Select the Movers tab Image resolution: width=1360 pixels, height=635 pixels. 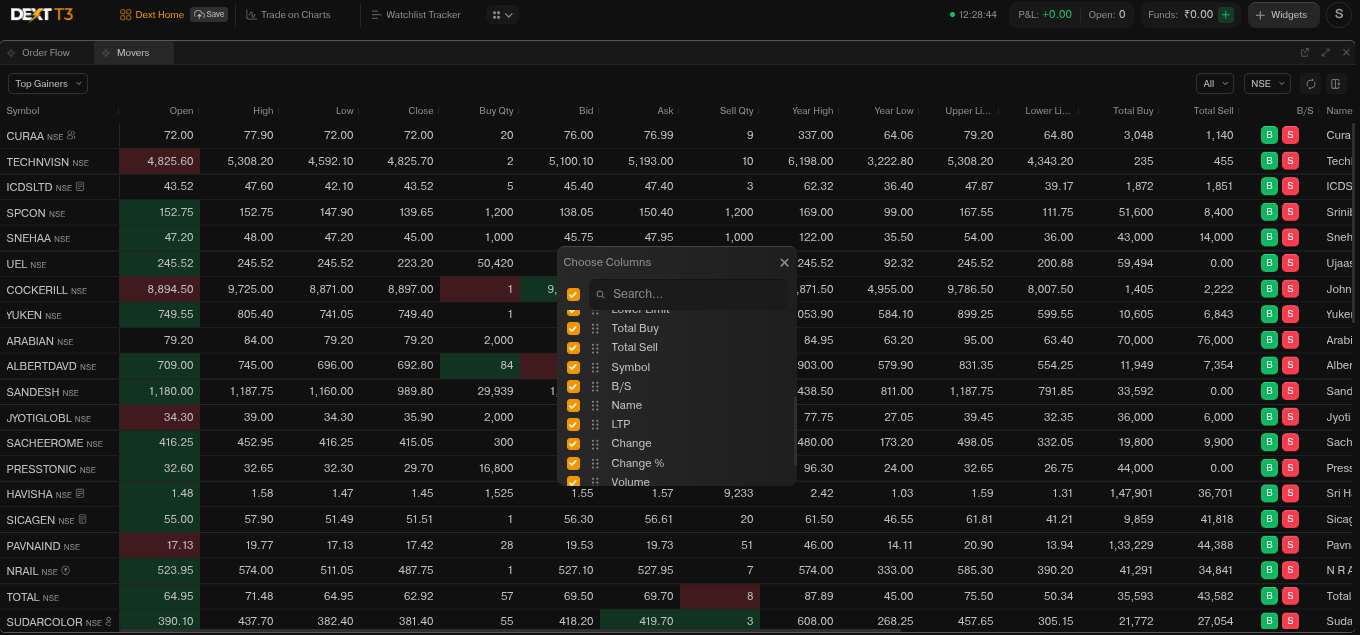click(x=134, y=52)
